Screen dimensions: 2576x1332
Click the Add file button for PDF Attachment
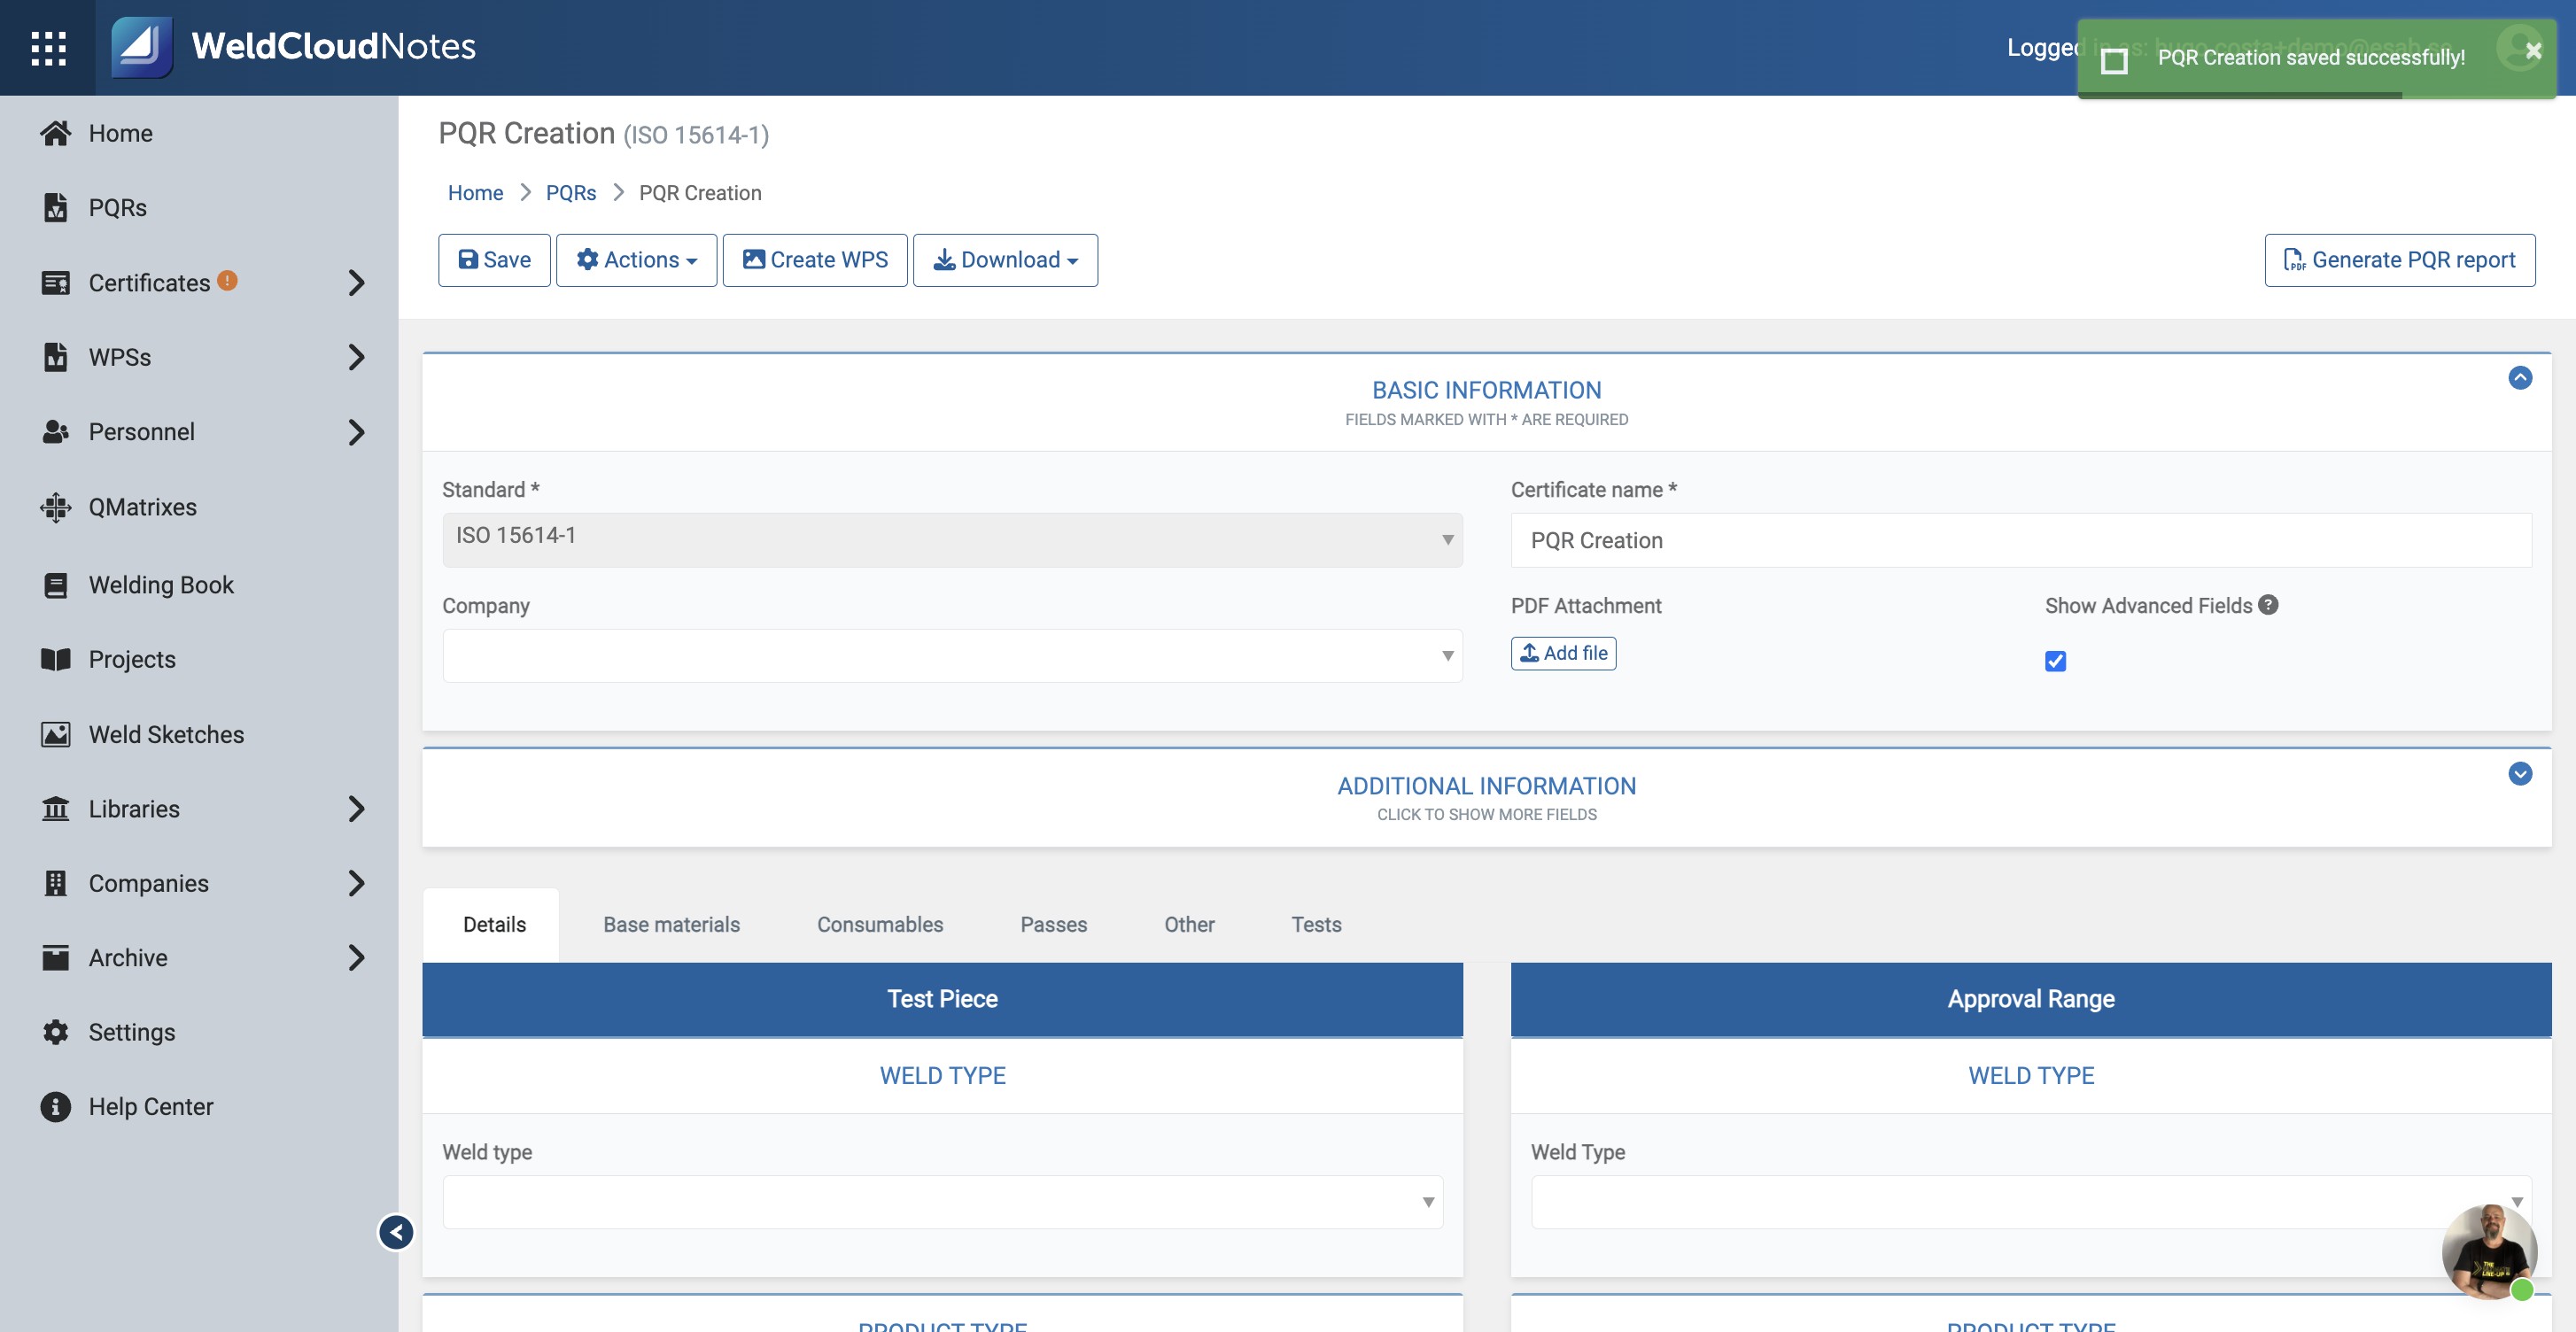(1563, 653)
